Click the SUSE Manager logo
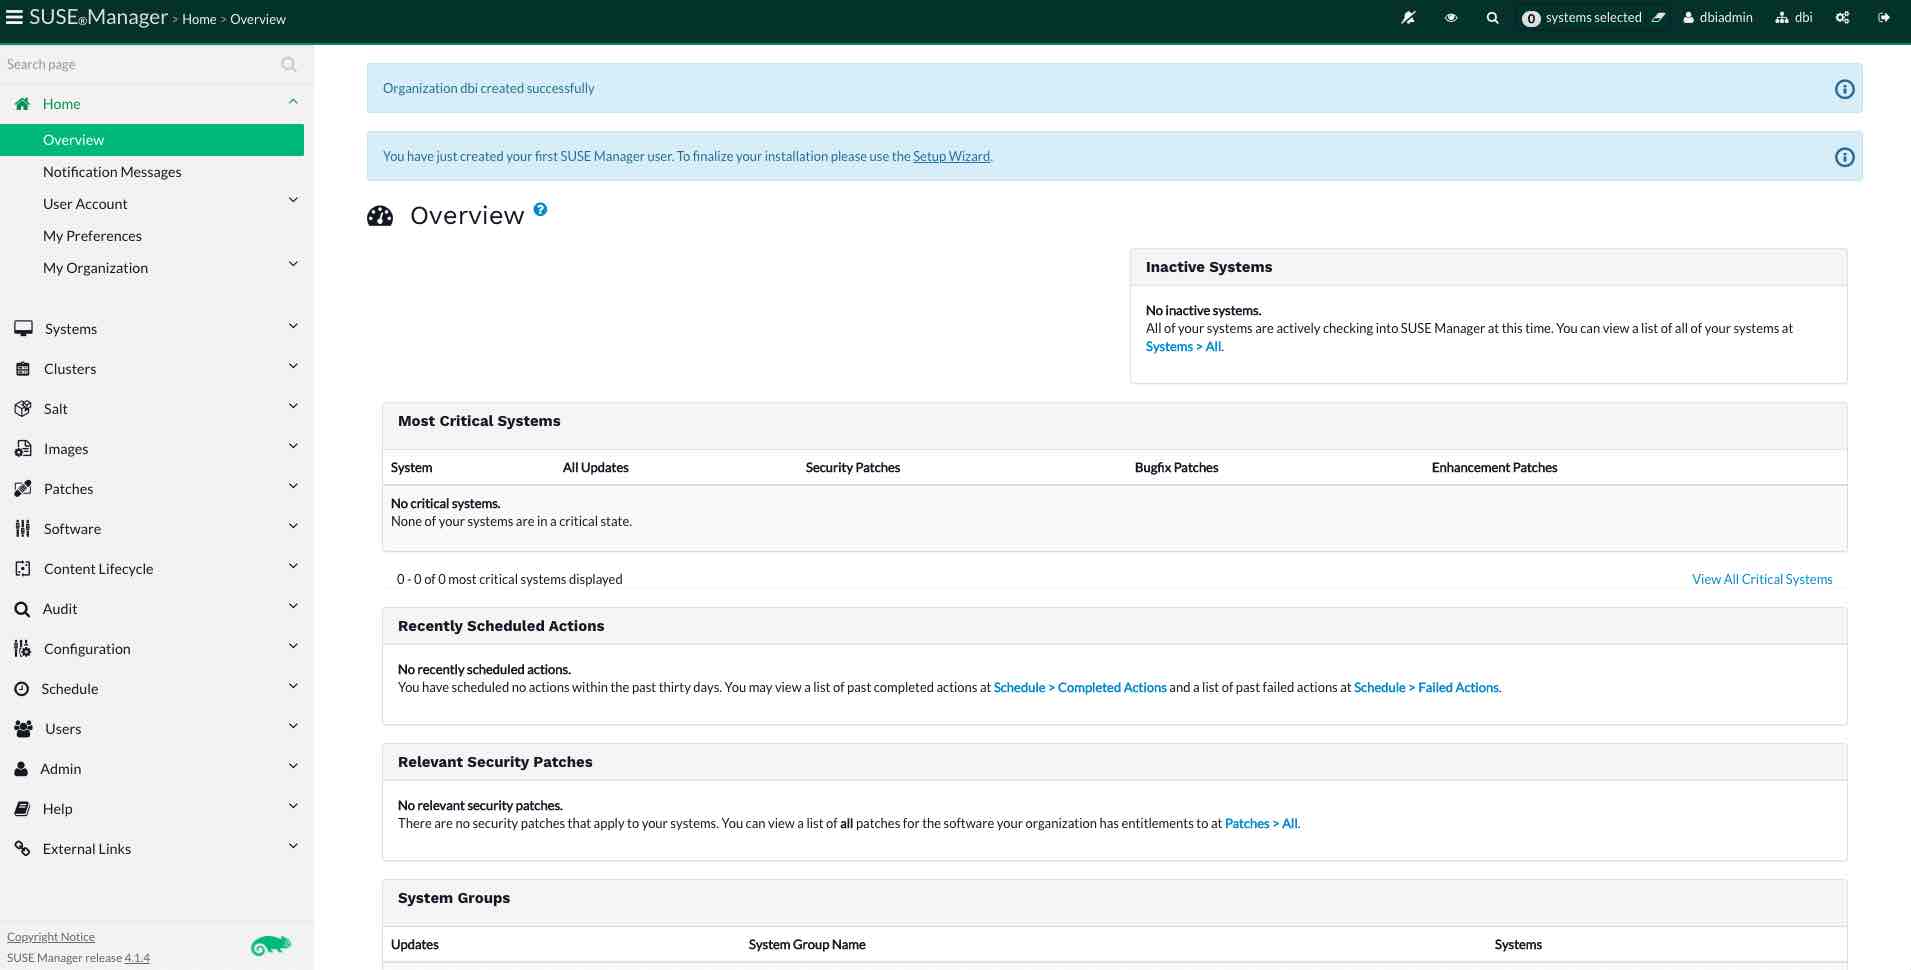This screenshot has width=1911, height=970. pos(98,17)
